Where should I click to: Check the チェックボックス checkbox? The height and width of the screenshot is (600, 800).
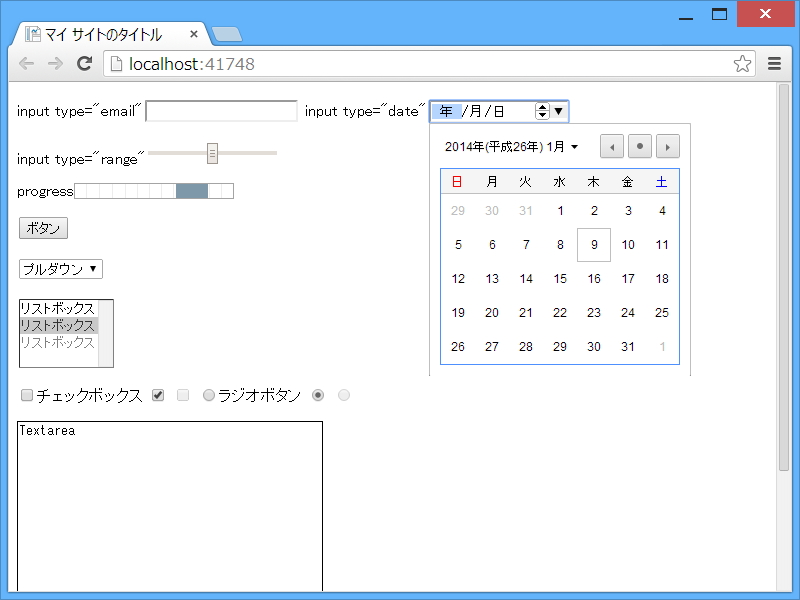coord(26,395)
